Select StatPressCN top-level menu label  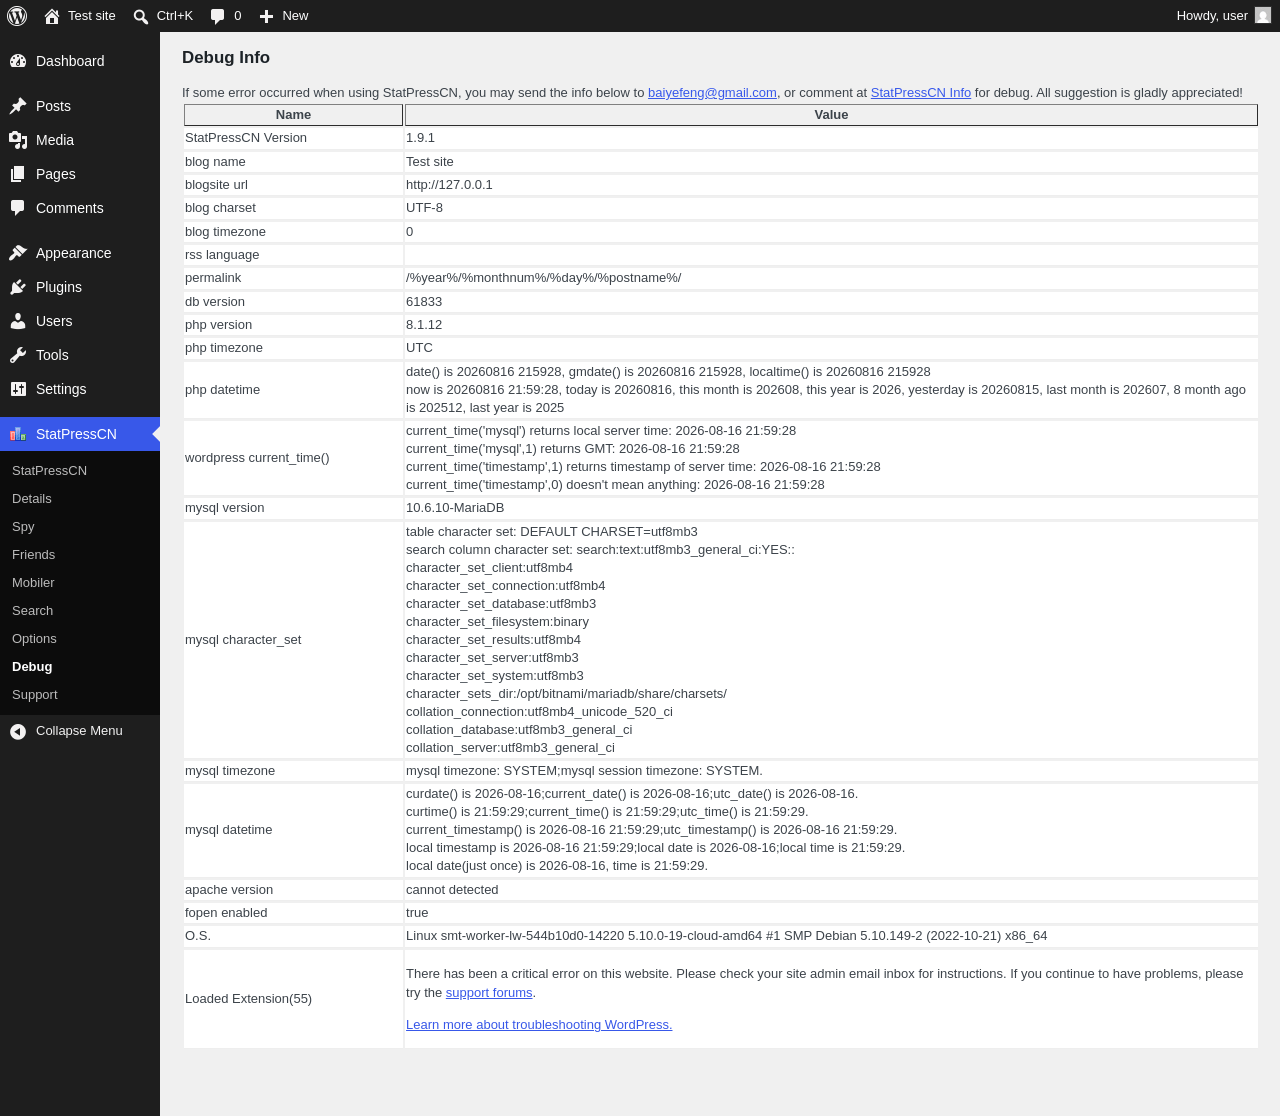click(76, 434)
